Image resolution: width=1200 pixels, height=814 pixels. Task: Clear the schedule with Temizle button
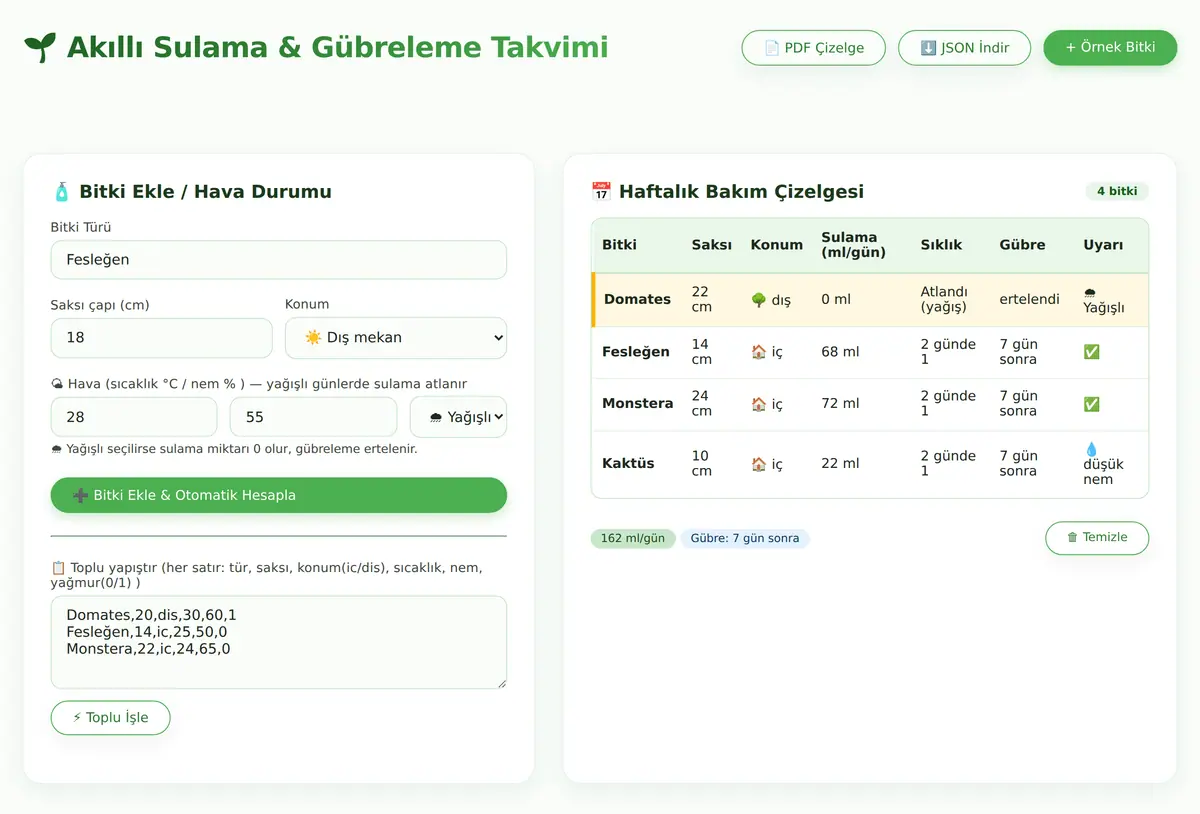pos(1097,537)
